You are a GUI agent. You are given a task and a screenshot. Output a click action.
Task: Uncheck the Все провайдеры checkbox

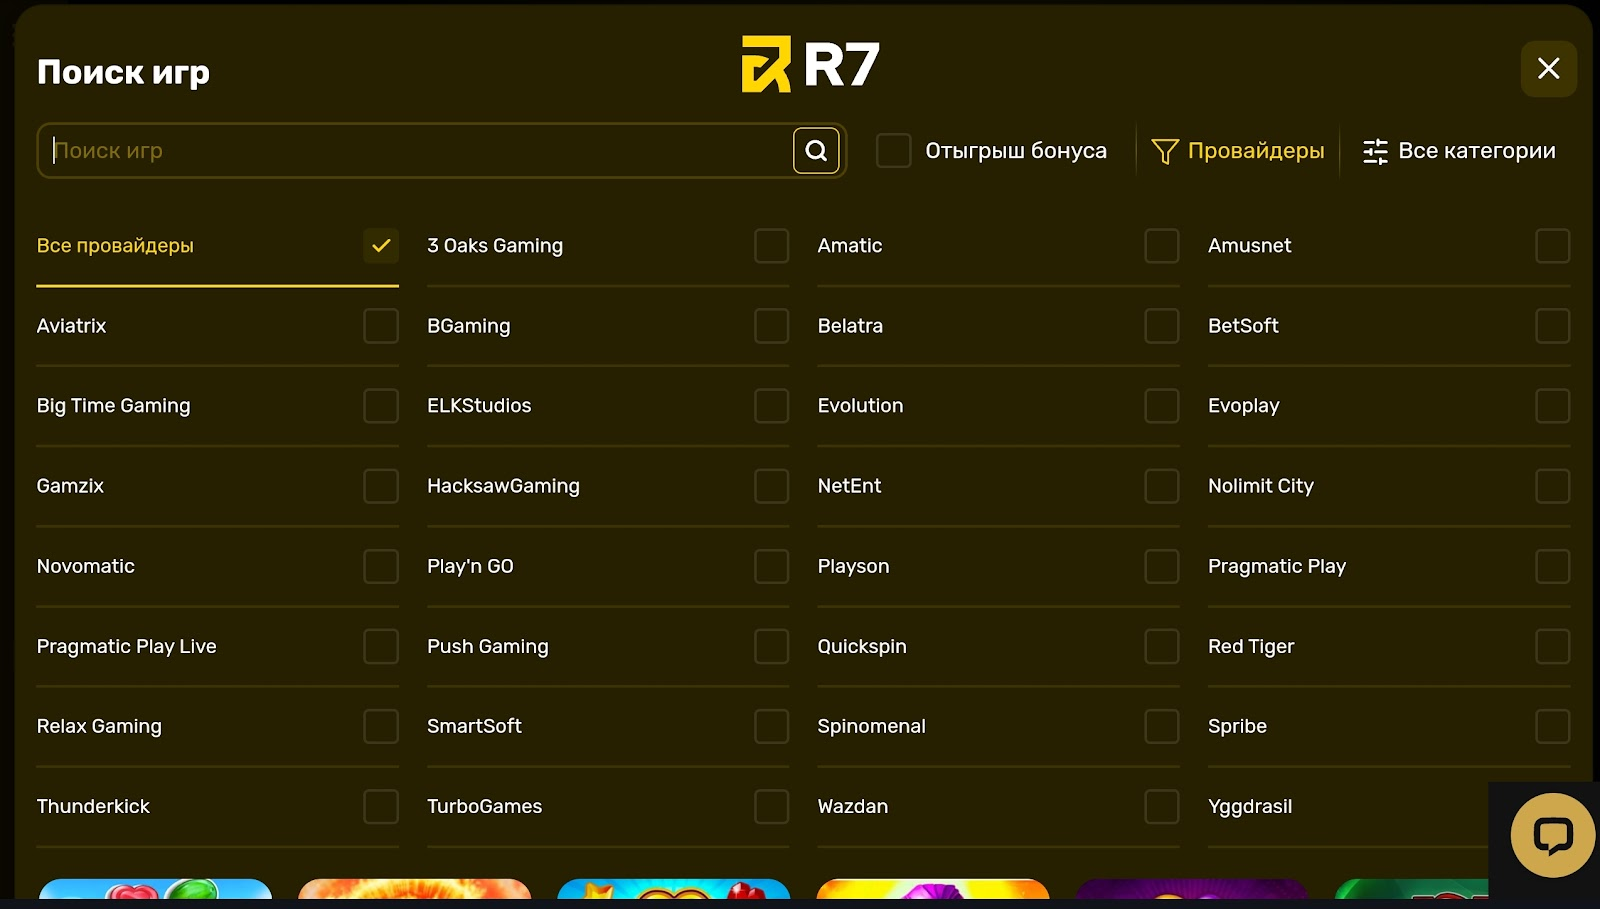(381, 246)
